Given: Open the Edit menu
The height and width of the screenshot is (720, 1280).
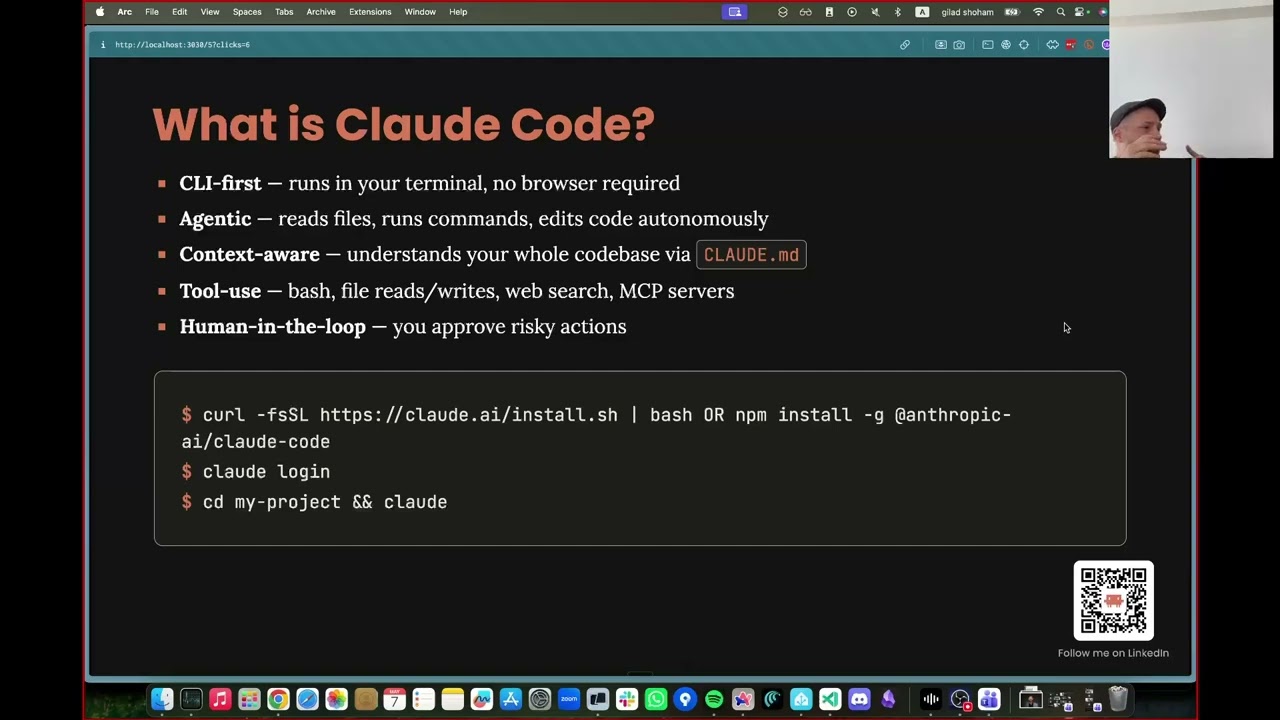Looking at the screenshot, I should tap(179, 12).
